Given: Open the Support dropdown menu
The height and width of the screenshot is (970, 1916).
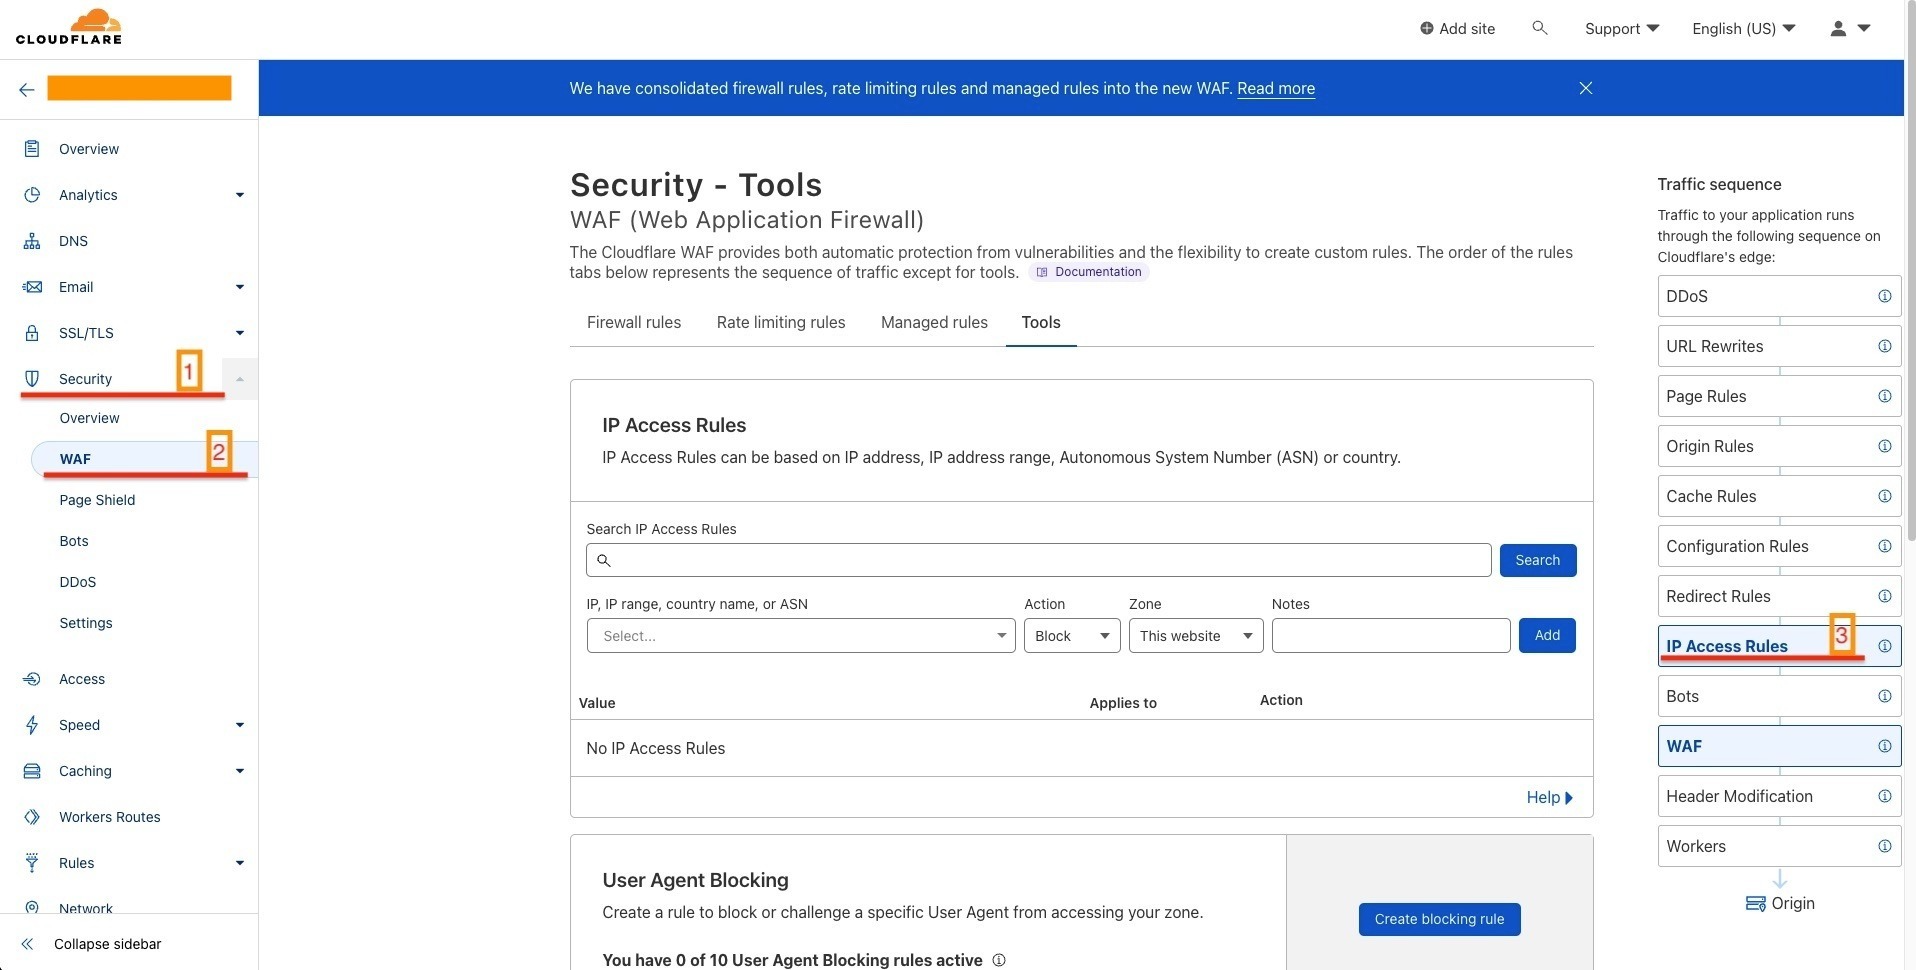Looking at the screenshot, I should (x=1621, y=28).
